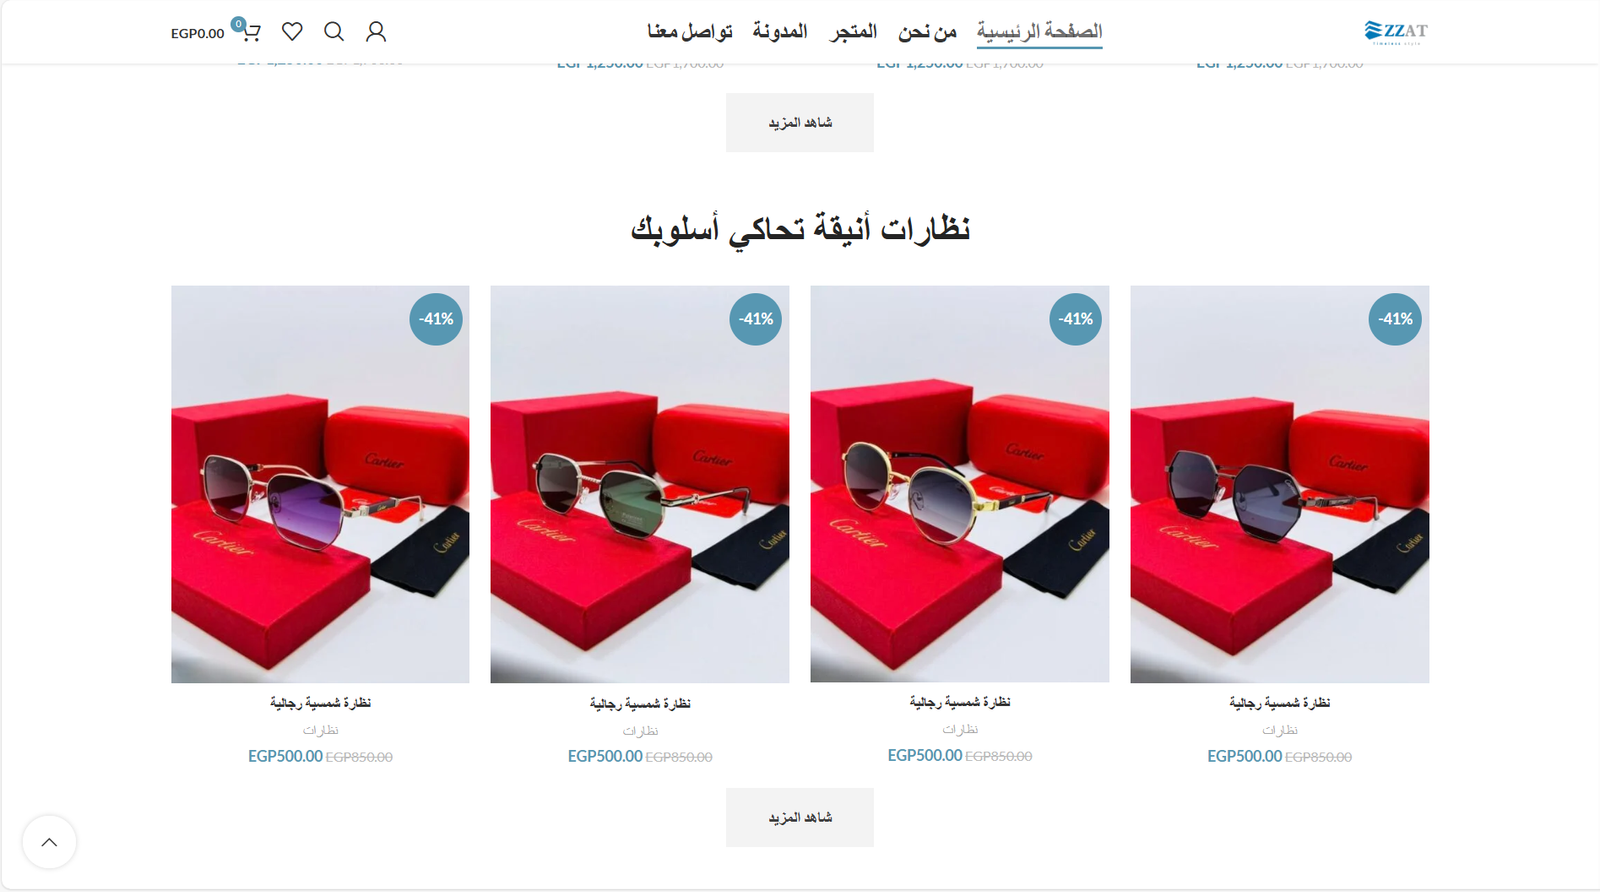This screenshot has width=1600, height=892.
Task: Click the back-to-top arrow button
Action: tap(49, 842)
